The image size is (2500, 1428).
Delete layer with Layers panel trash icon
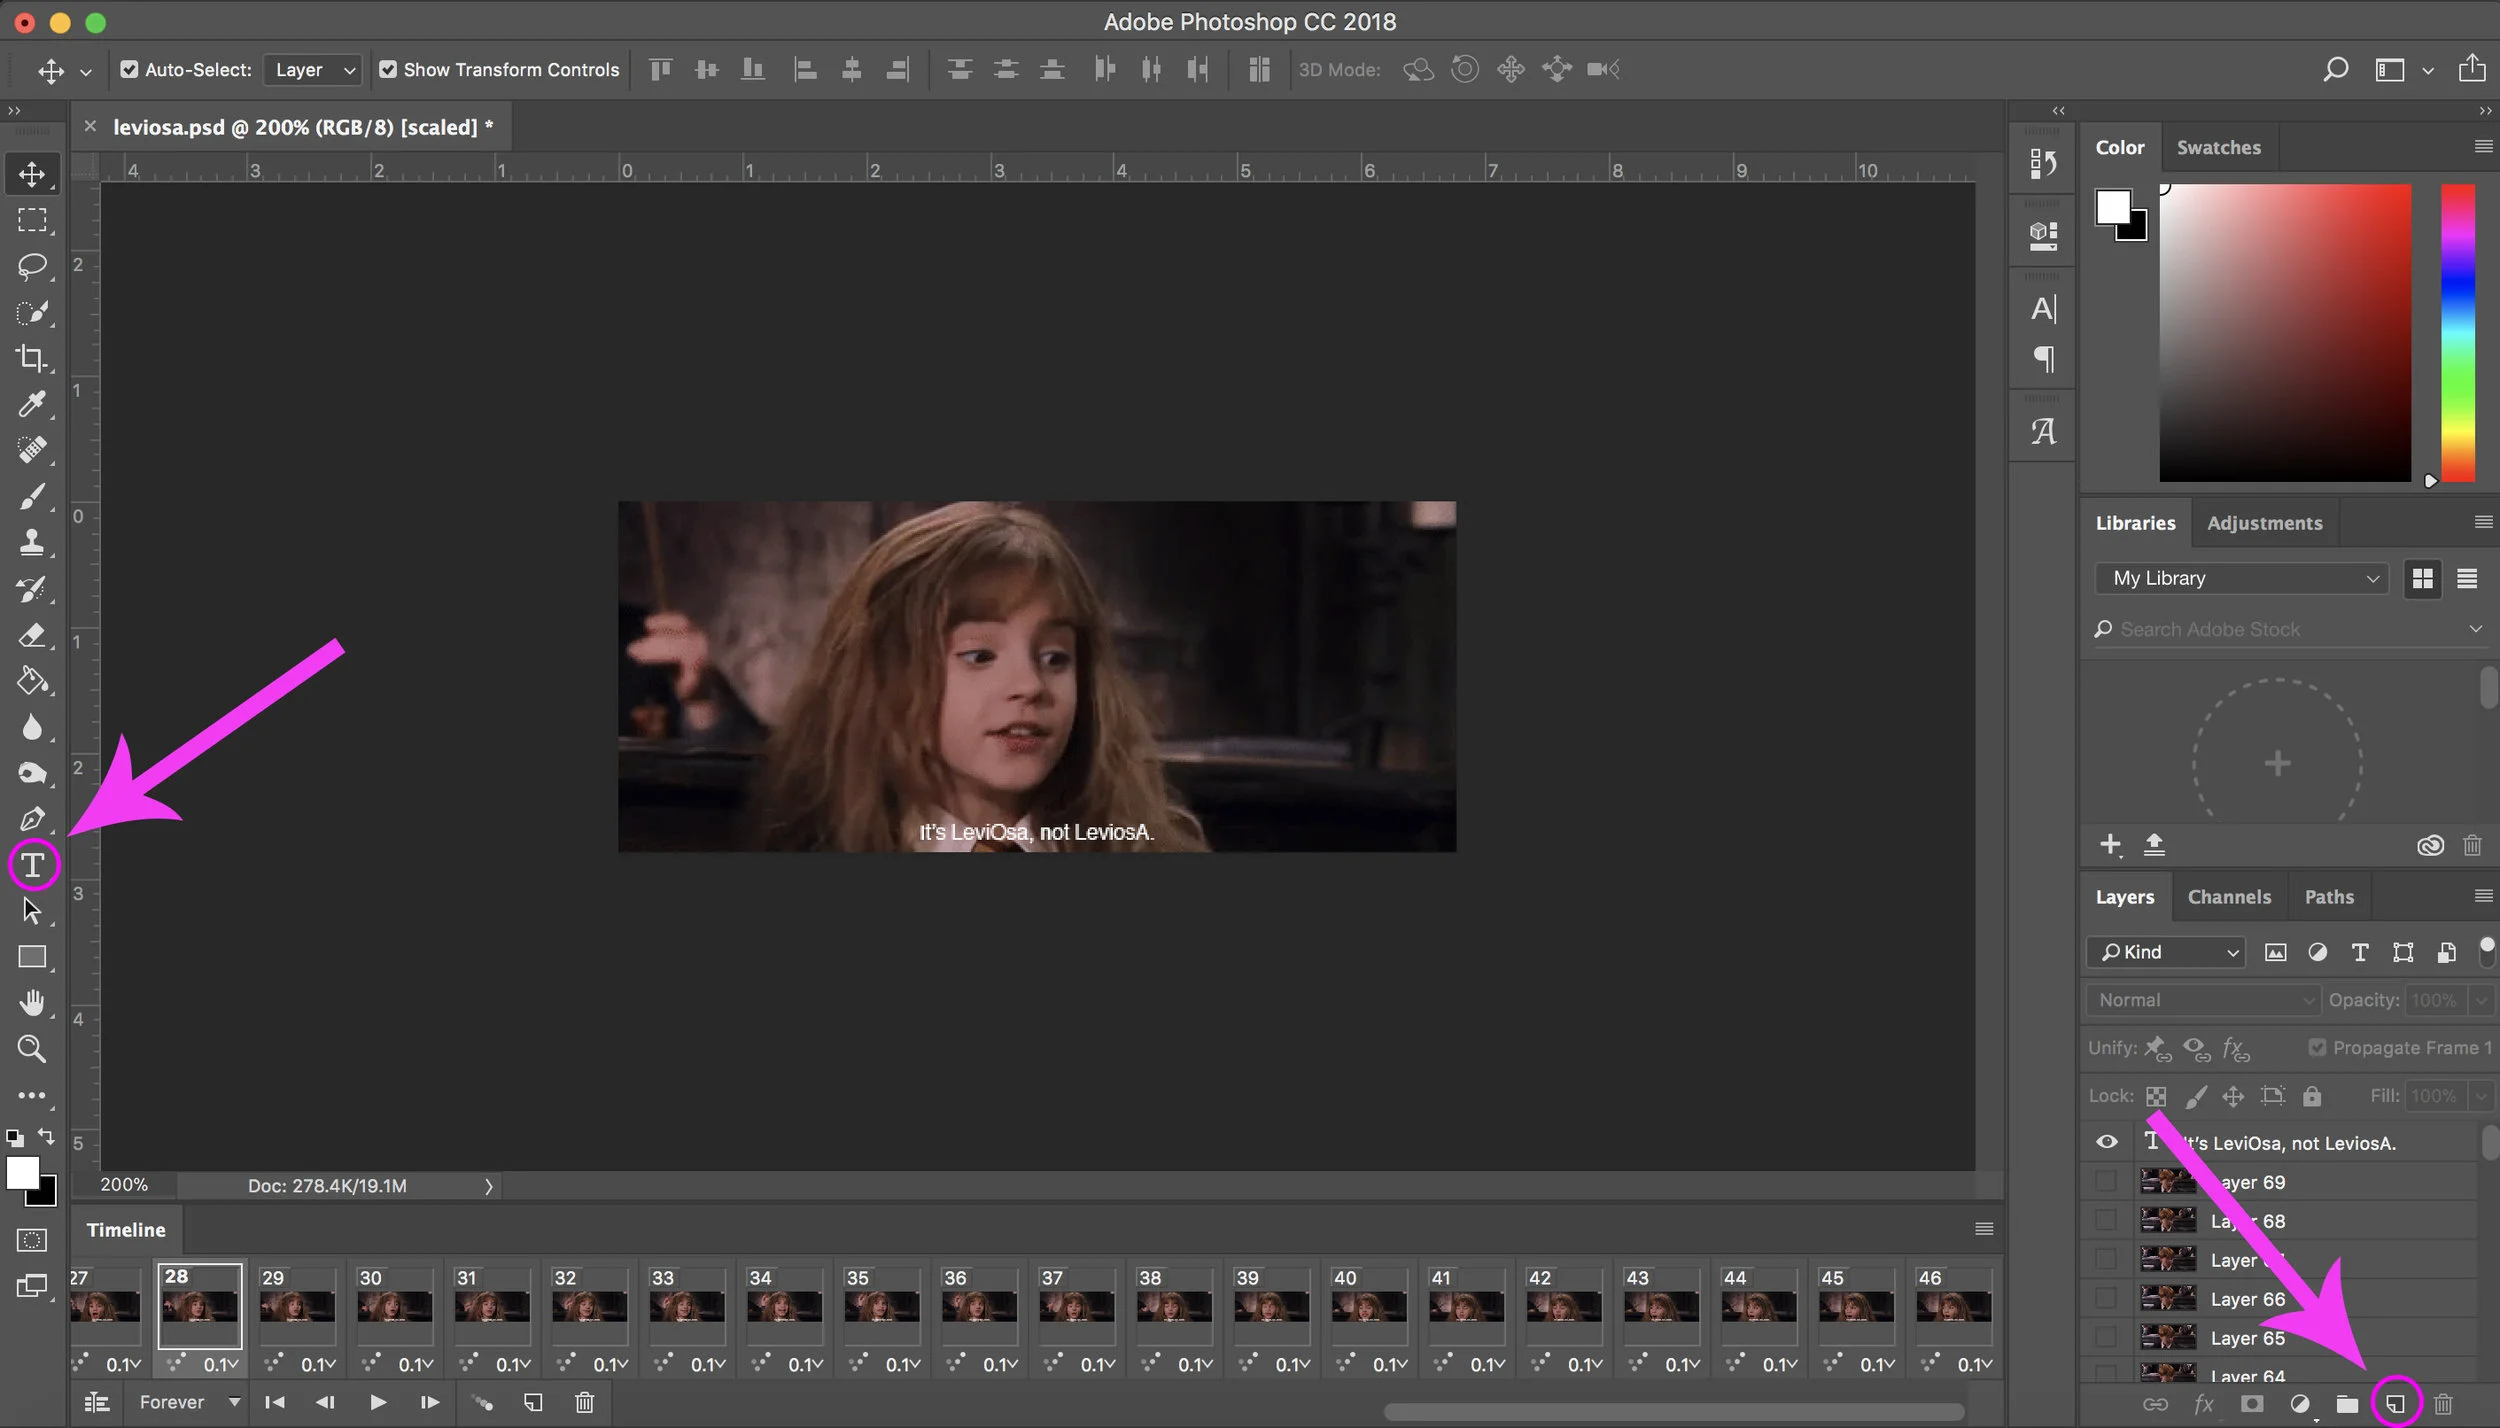coord(2443,1404)
